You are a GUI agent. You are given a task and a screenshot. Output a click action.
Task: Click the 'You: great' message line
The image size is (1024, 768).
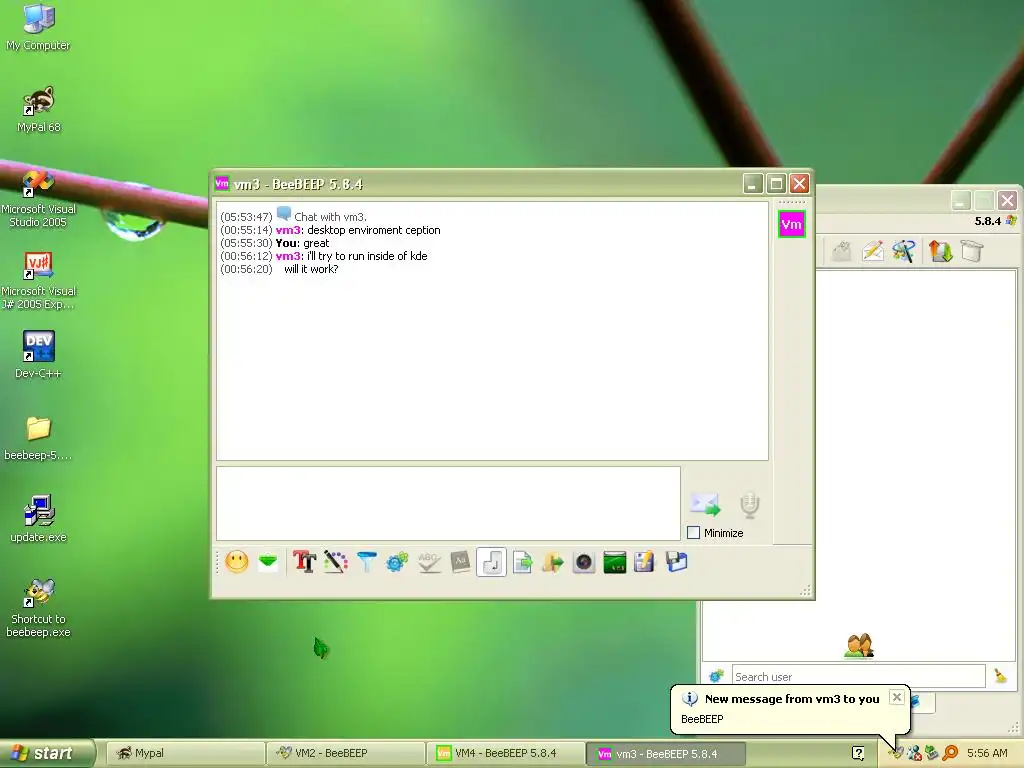tap(302, 243)
